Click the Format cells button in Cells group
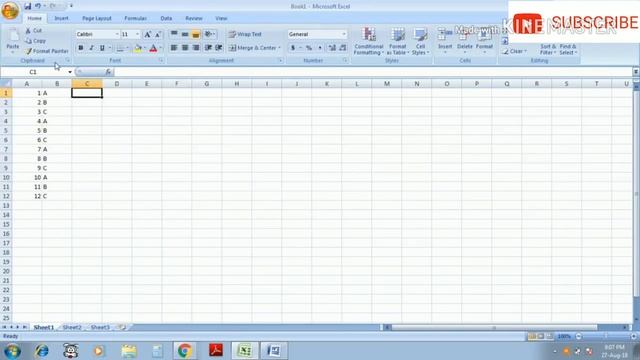This screenshot has height=360, width=640. [x=484, y=41]
